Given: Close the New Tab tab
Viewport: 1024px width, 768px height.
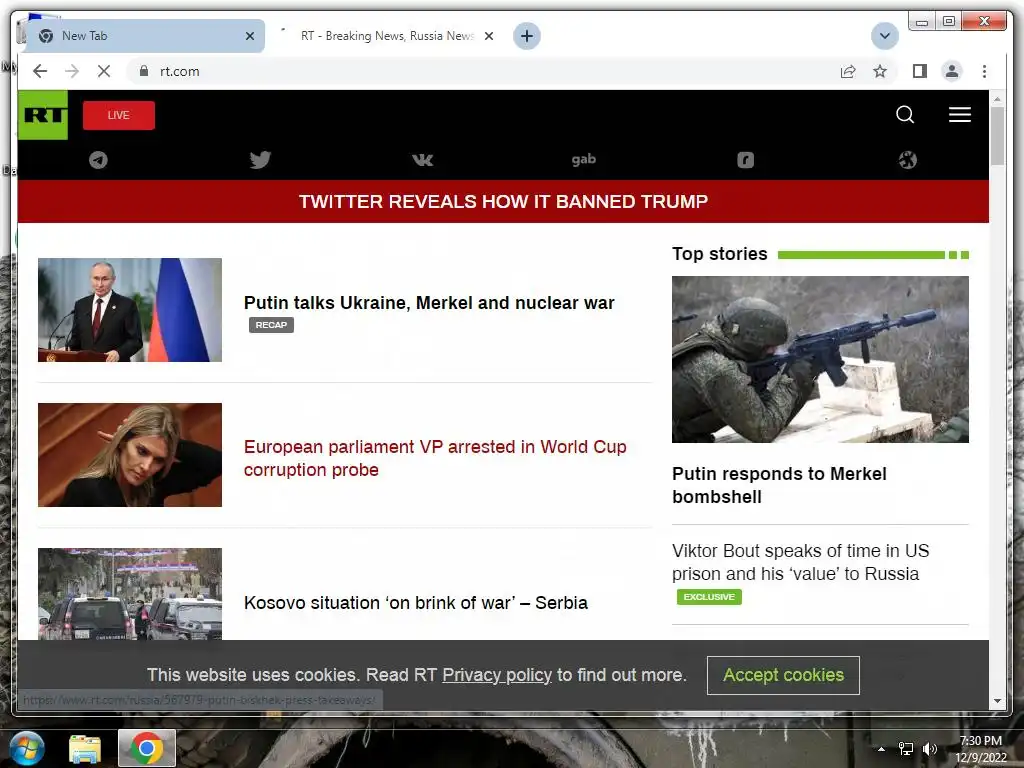Looking at the screenshot, I should 249,36.
